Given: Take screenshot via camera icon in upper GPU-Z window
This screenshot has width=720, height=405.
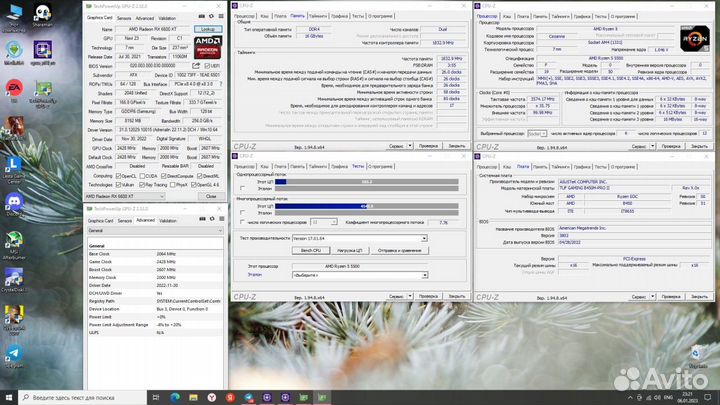Looking at the screenshot, I should [x=202, y=16].
